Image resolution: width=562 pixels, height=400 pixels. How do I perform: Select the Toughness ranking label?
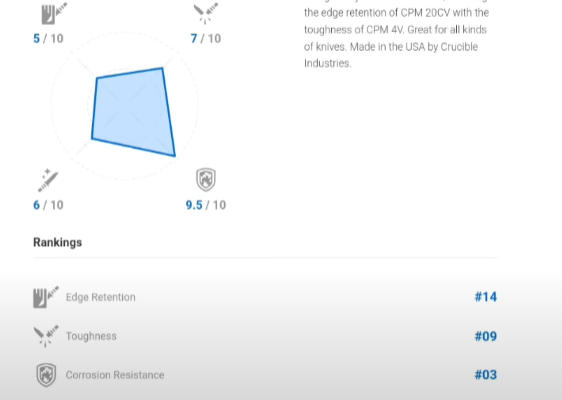(x=91, y=336)
